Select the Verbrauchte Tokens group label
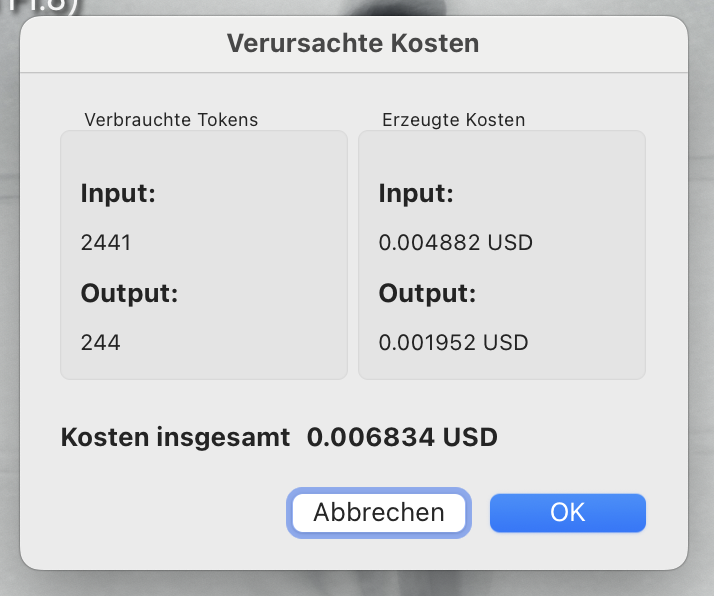This screenshot has width=714, height=596. pyautogui.click(x=171, y=120)
